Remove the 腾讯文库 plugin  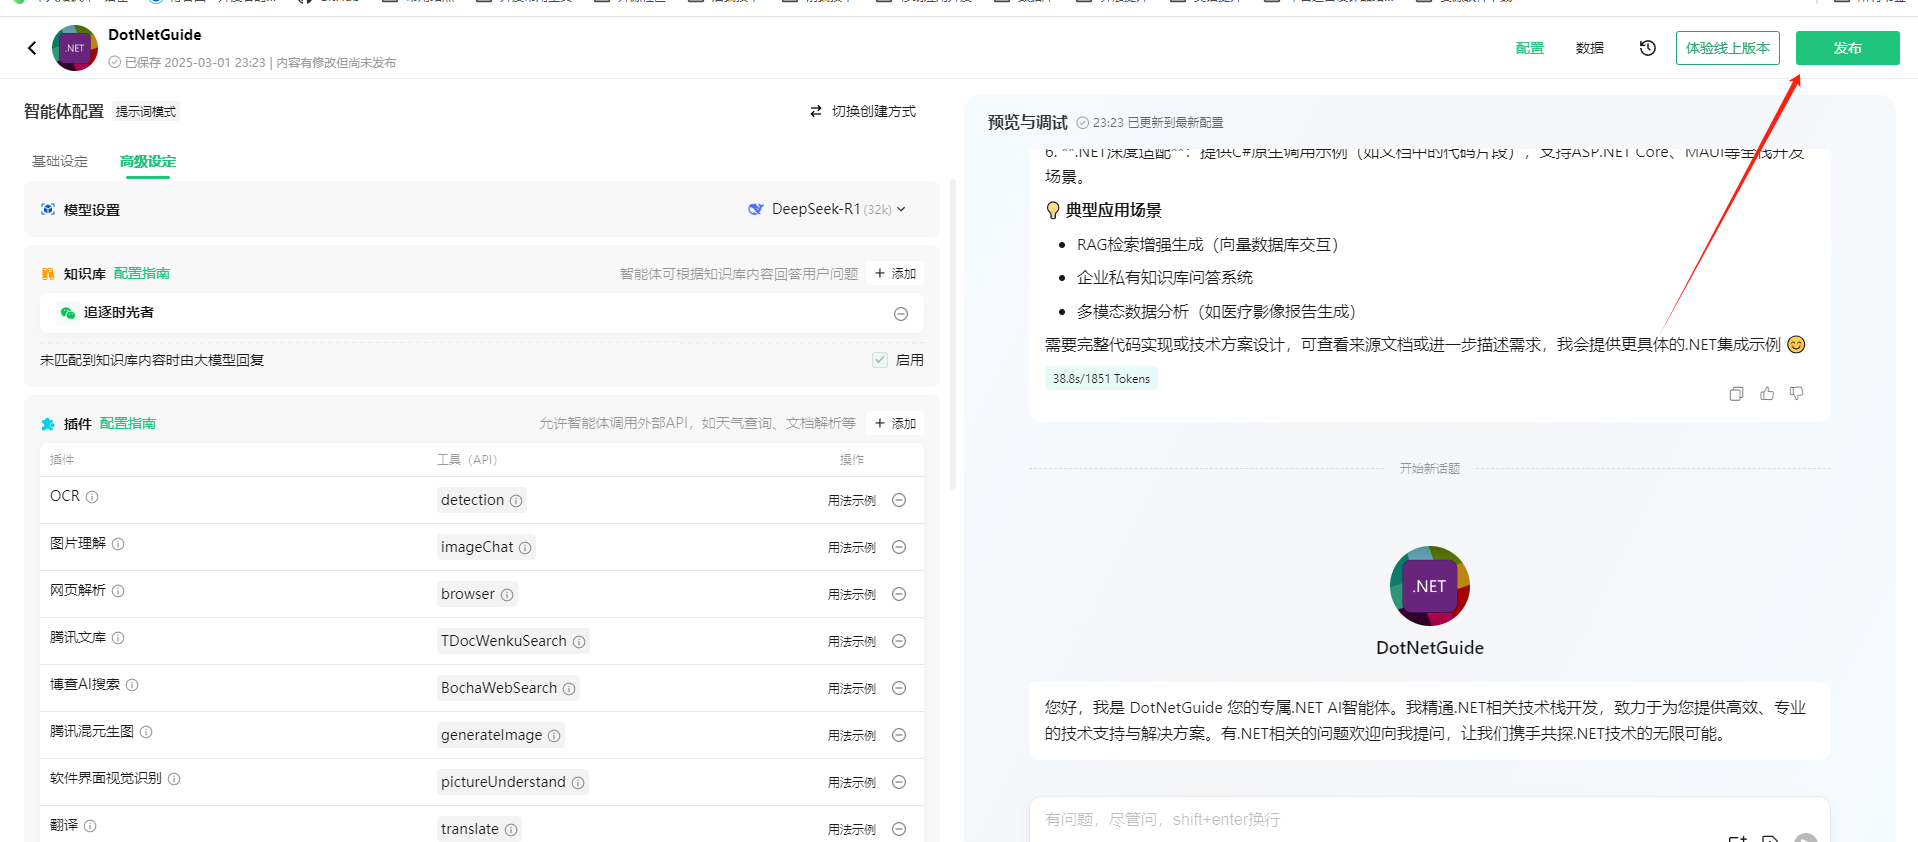[x=899, y=641]
